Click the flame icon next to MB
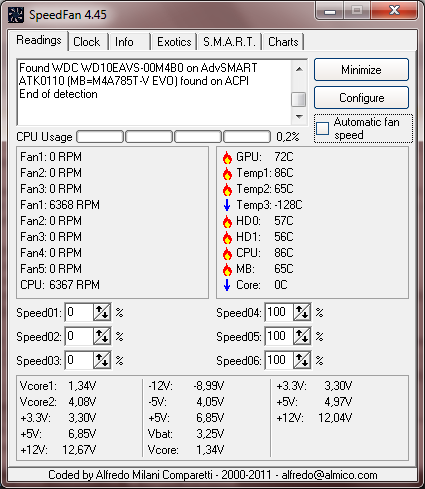 (x=227, y=269)
